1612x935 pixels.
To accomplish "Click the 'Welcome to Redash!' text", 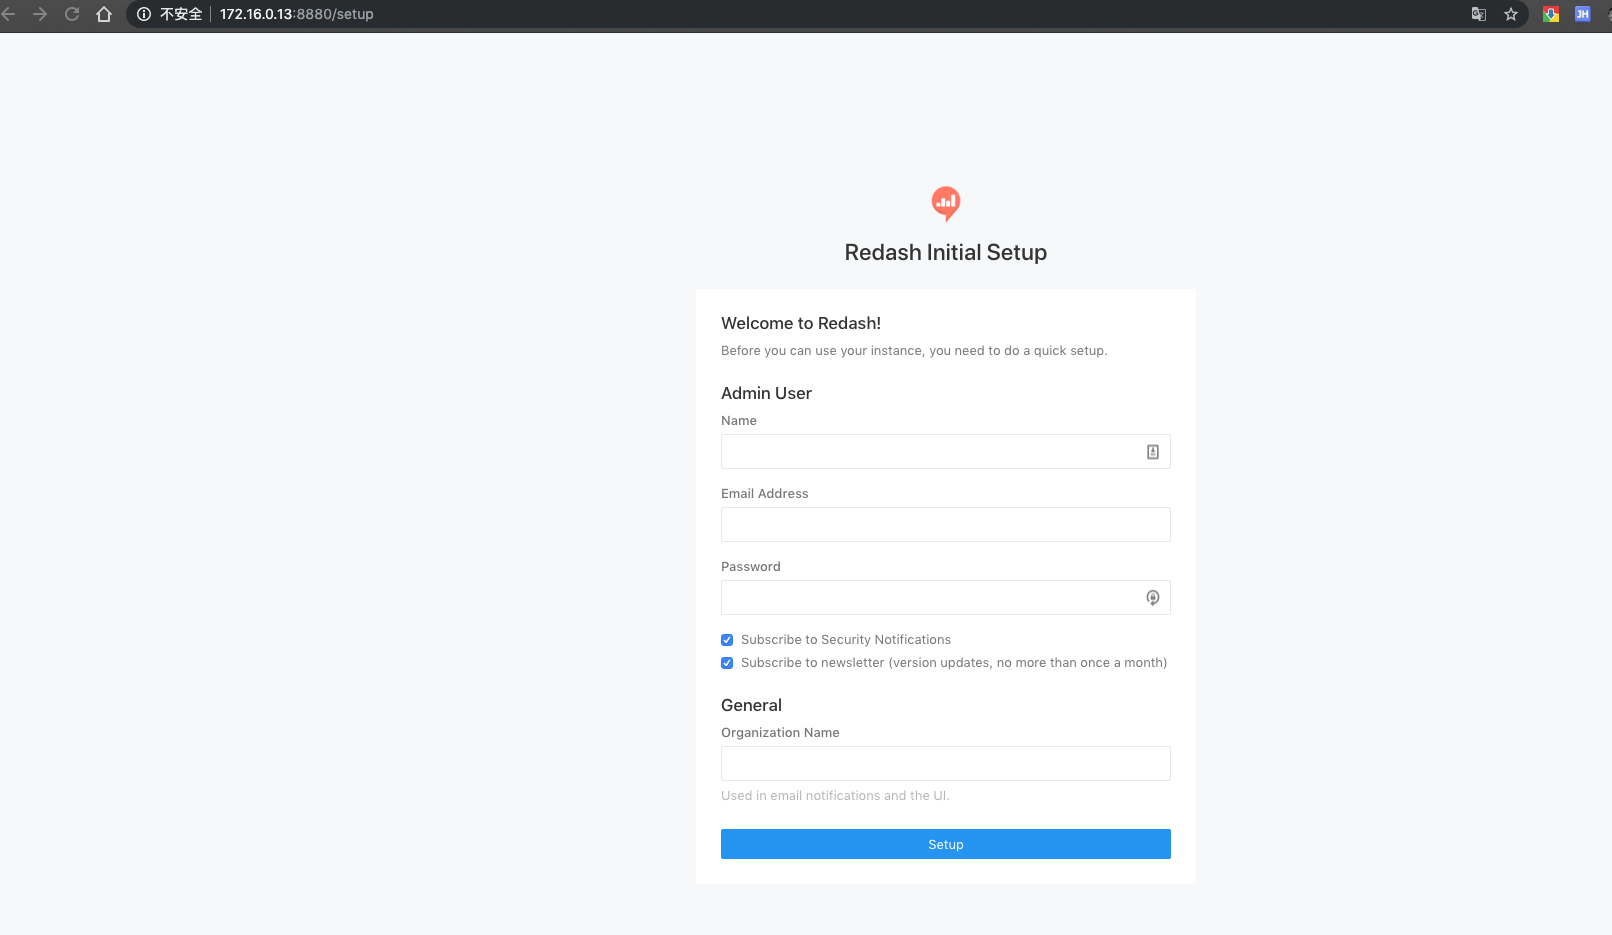I will tap(801, 323).
